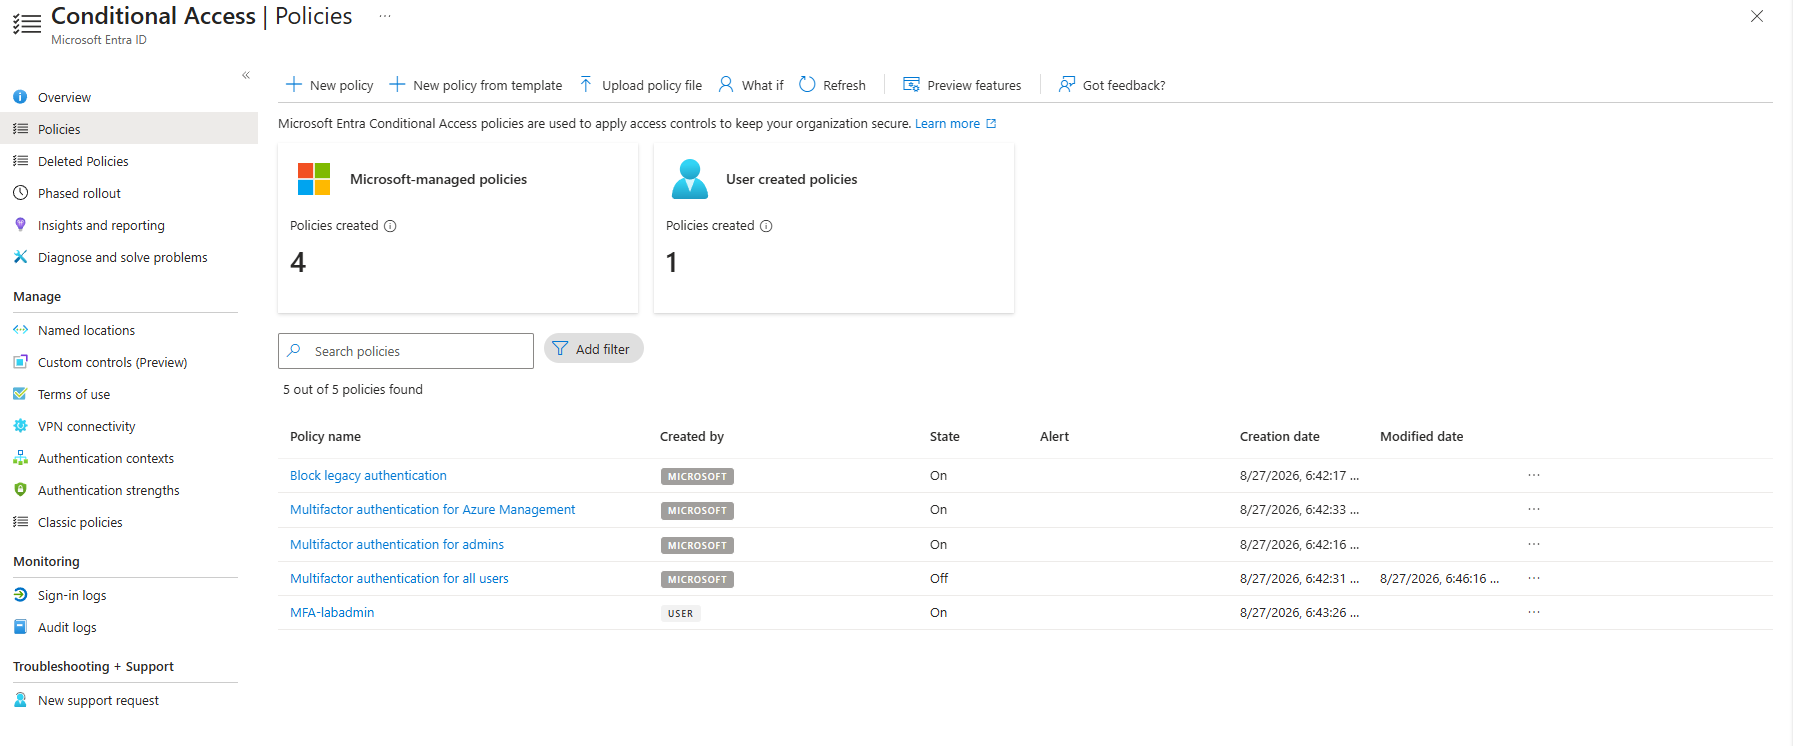Sort by the Policy name column header
The height and width of the screenshot is (746, 1795).
[x=325, y=437]
